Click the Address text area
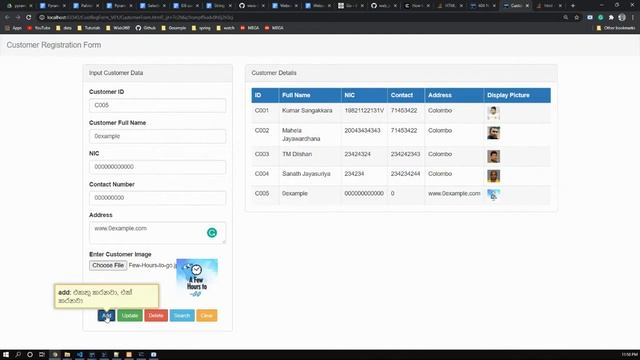Screen dimensions: 640x360 (x=158, y=233)
